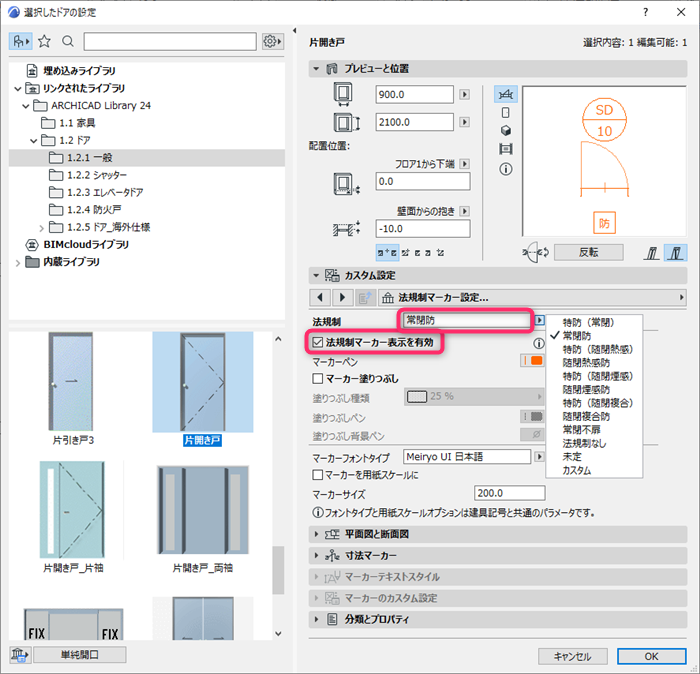Viewport: 700px width, 674px height.
Task: Select the 1.2.3 エレベータドア folder
Action: click(x=96, y=192)
